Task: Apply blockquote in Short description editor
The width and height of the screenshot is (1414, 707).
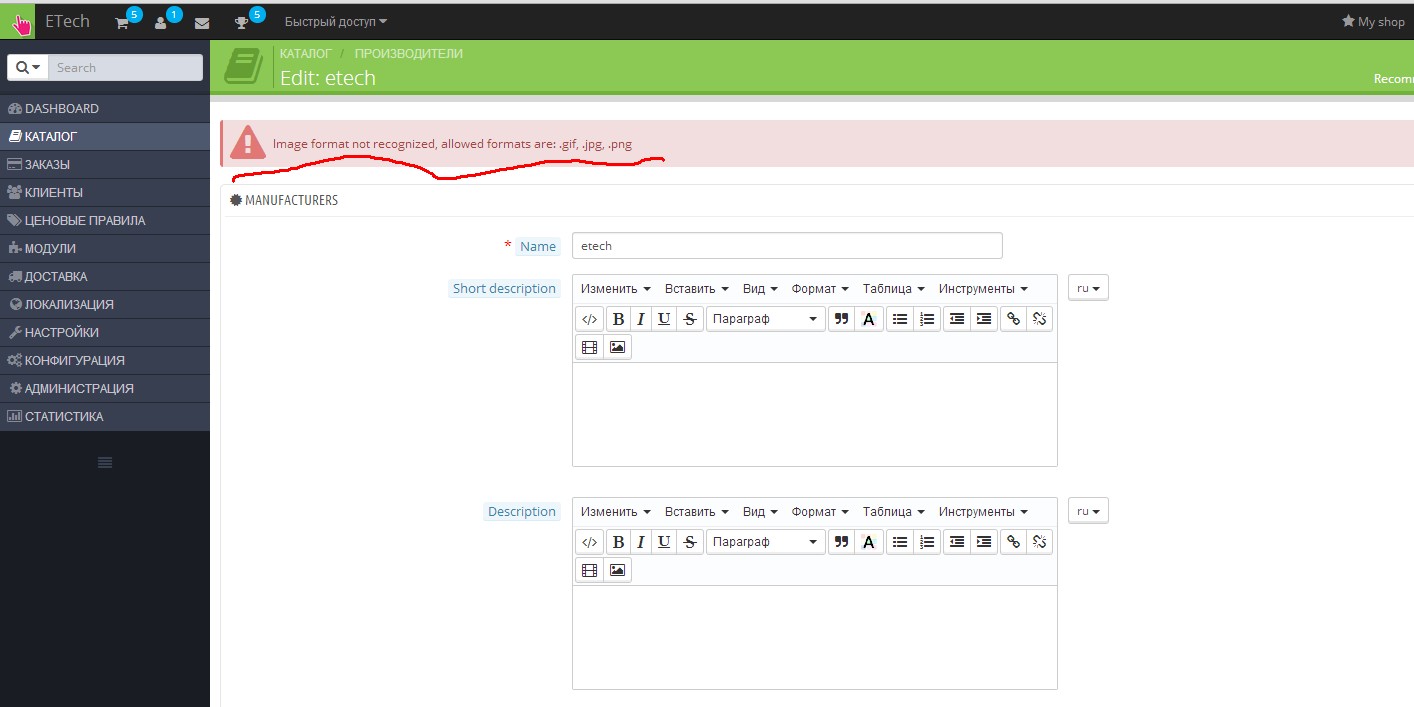Action: [x=841, y=319]
